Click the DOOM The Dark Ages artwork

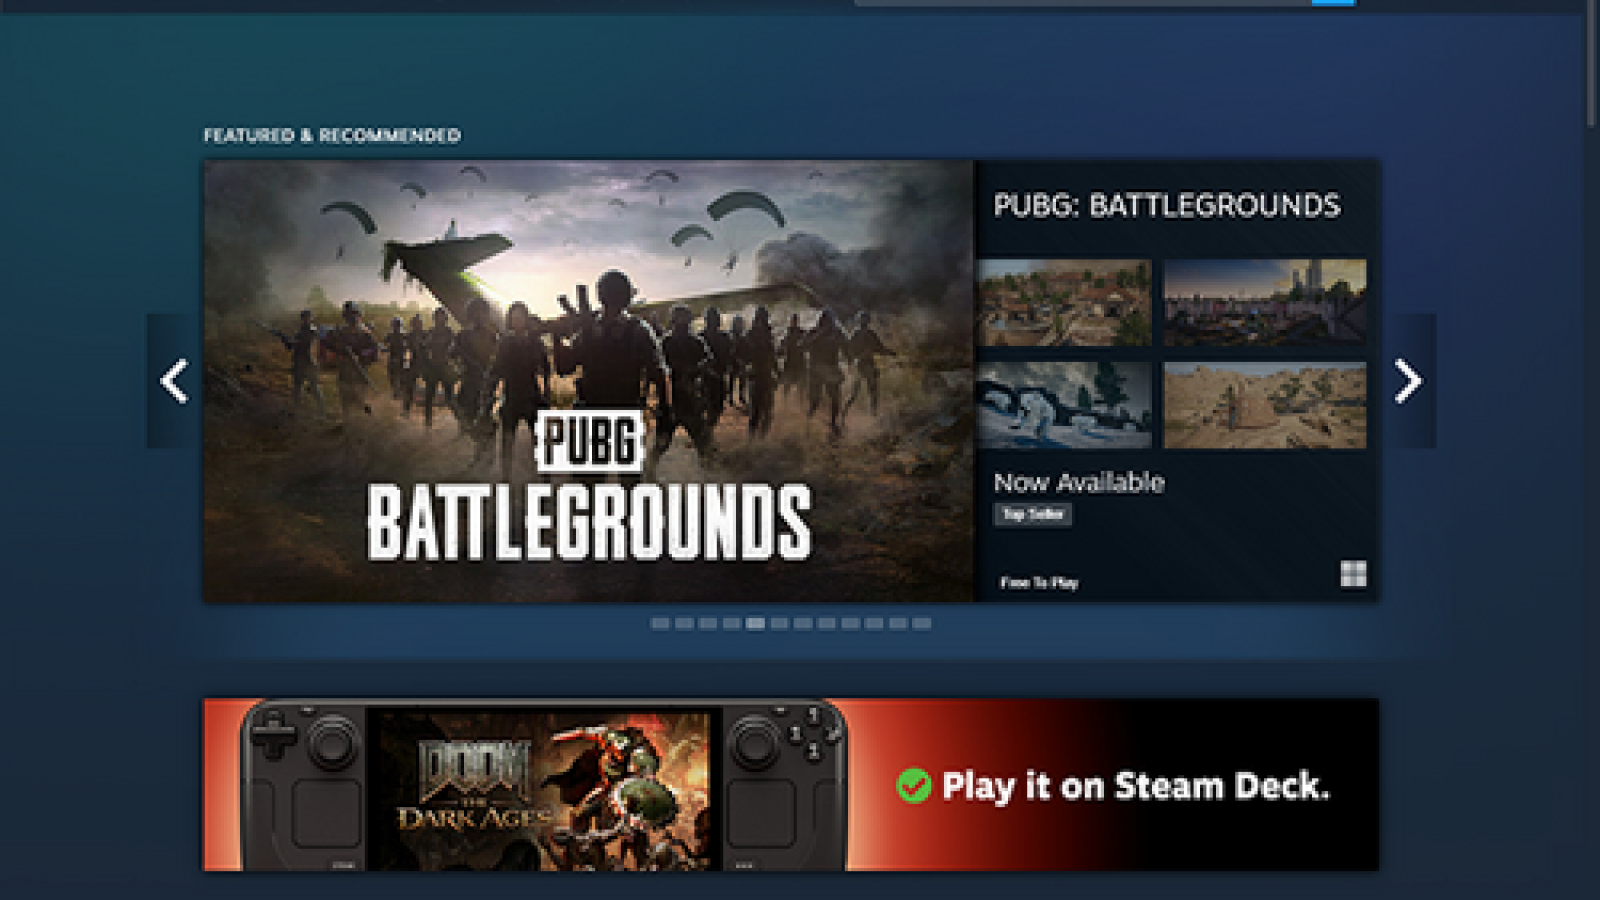pyautogui.click(x=544, y=788)
